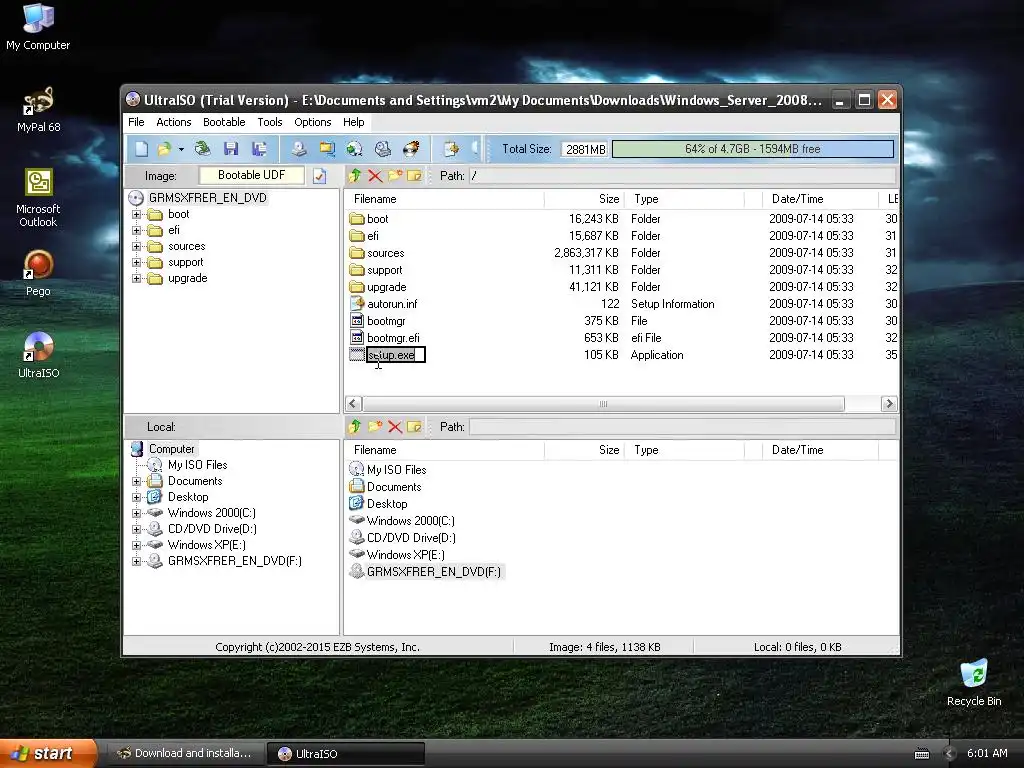Image resolution: width=1024 pixels, height=768 pixels.
Task: Open the dropdown arrow beside Open icon
Action: click(181, 150)
